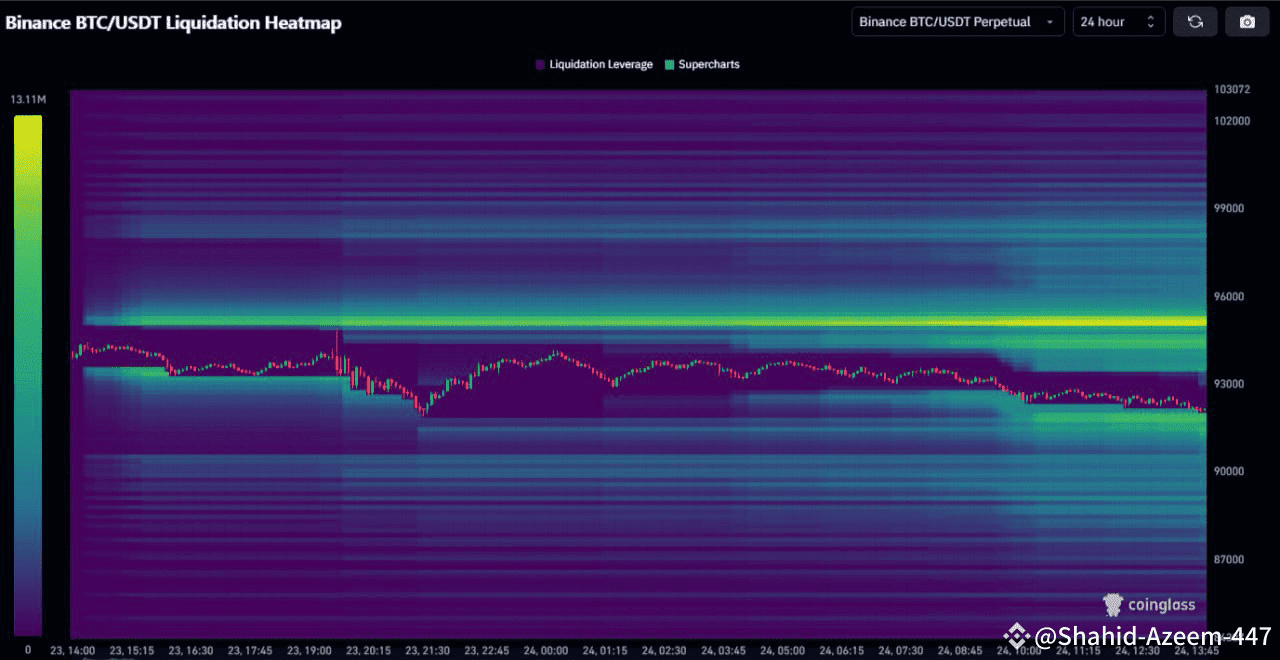Click the 90000 price axis label
Viewport: 1280px width, 660px height.
click(x=1229, y=472)
